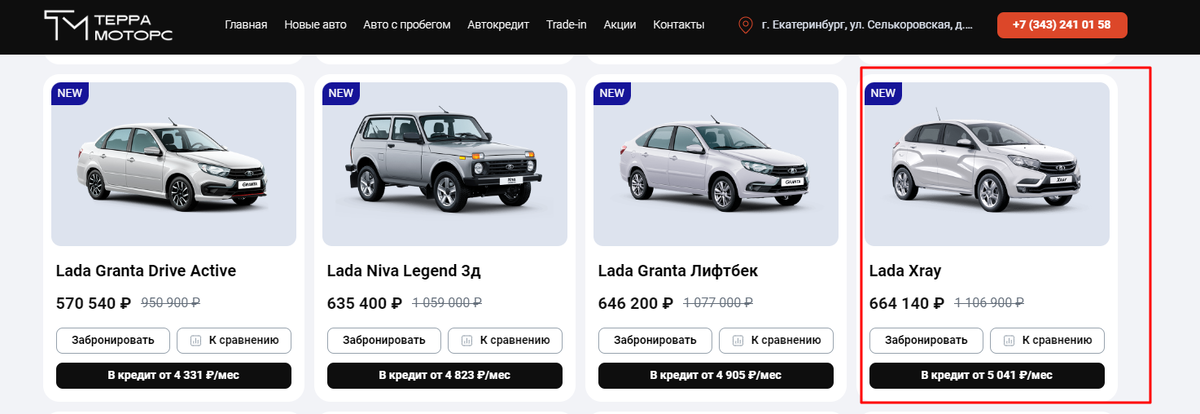Open the Новые авто menu item
The width and height of the screenshot is (1200, 414).
pos(315,25)
